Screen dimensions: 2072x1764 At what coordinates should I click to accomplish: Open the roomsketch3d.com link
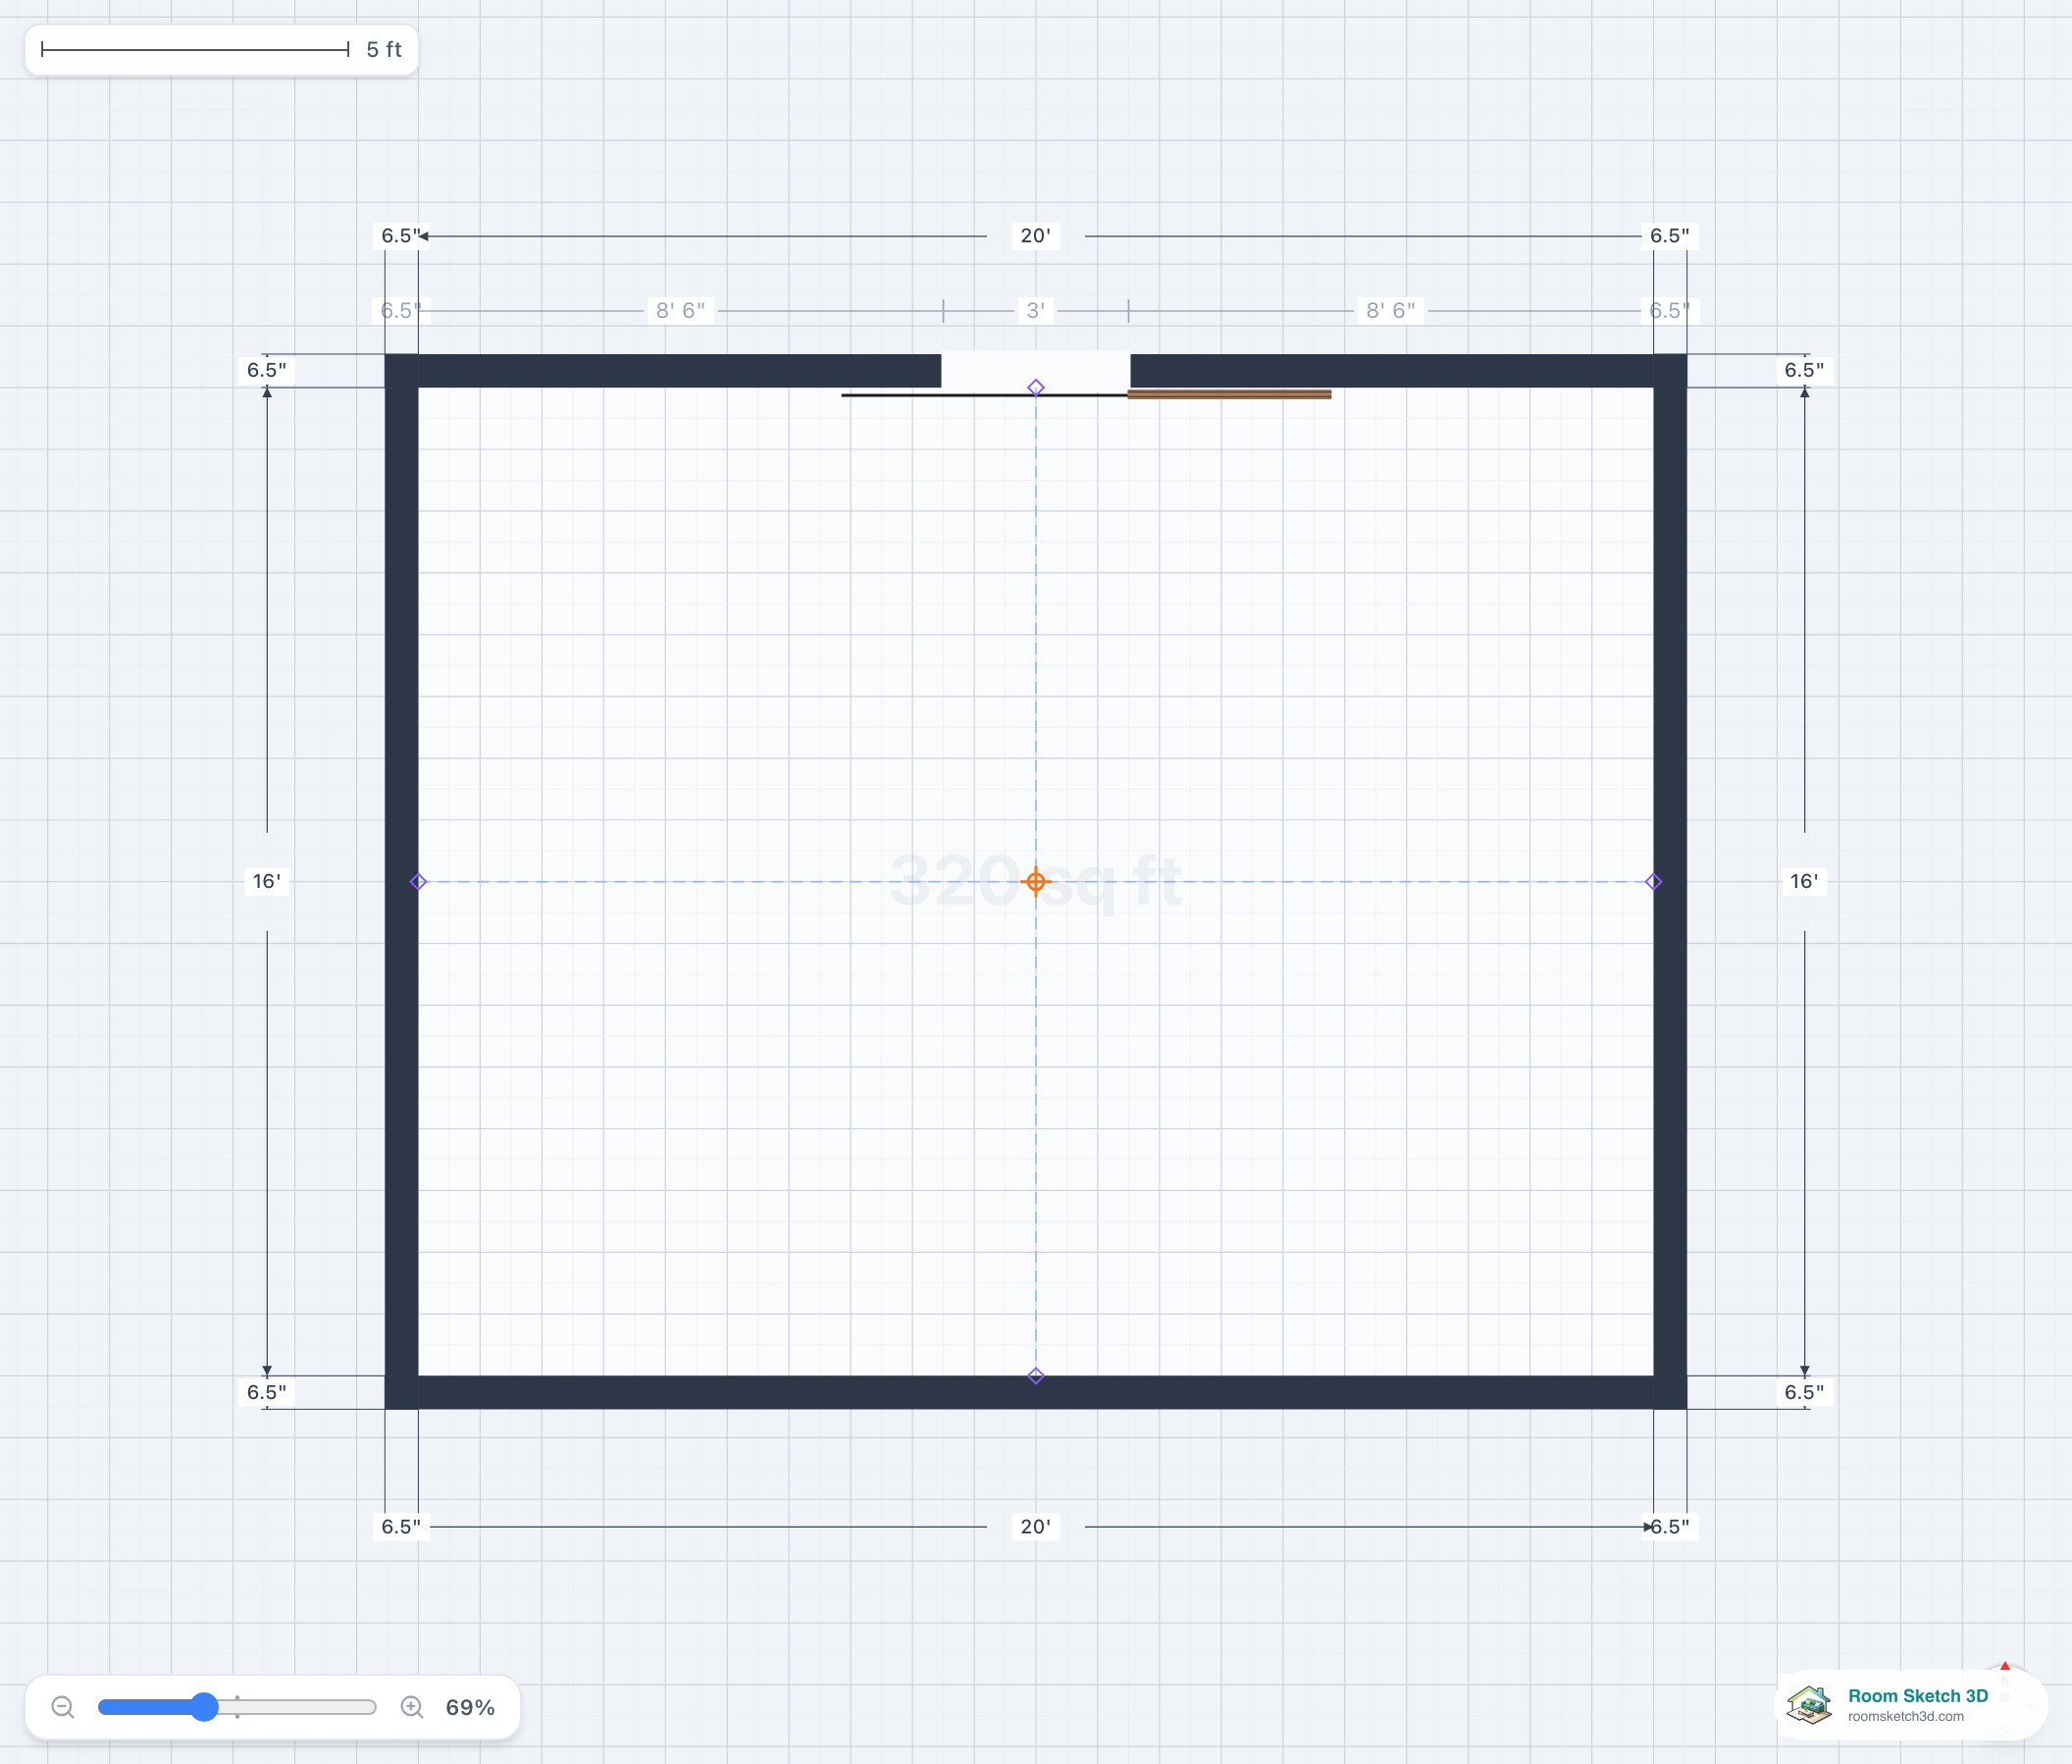point(1906,1716)
